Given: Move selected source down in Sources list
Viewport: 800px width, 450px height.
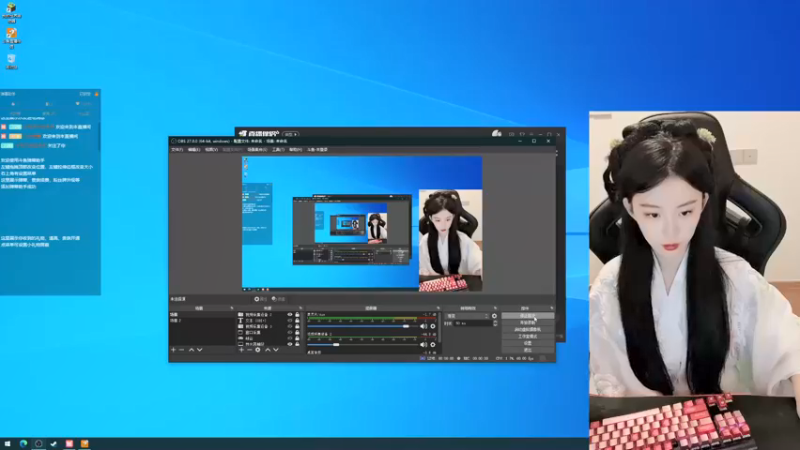Looking at the screenshot, I should tap(276, 350).
